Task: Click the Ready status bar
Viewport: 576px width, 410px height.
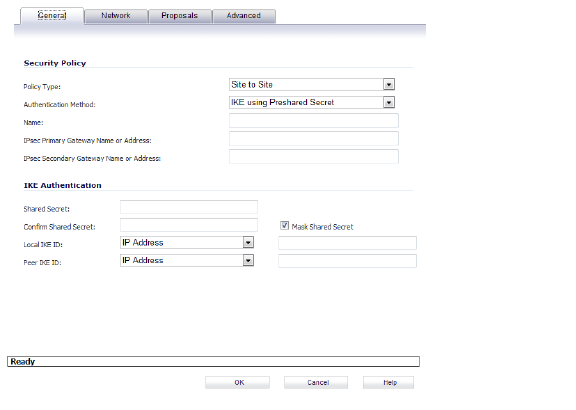Action: pyautogui.click(x=213, y=362)
